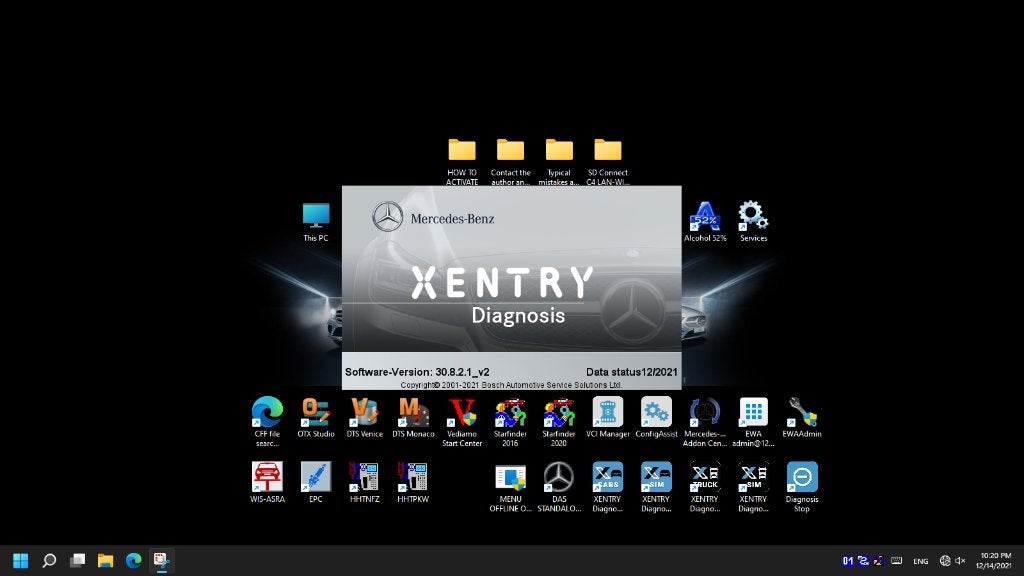1024x576 pixels.
Task: Open Alcohol 52% desktop shortcut
Action: [x=705, y=221]
